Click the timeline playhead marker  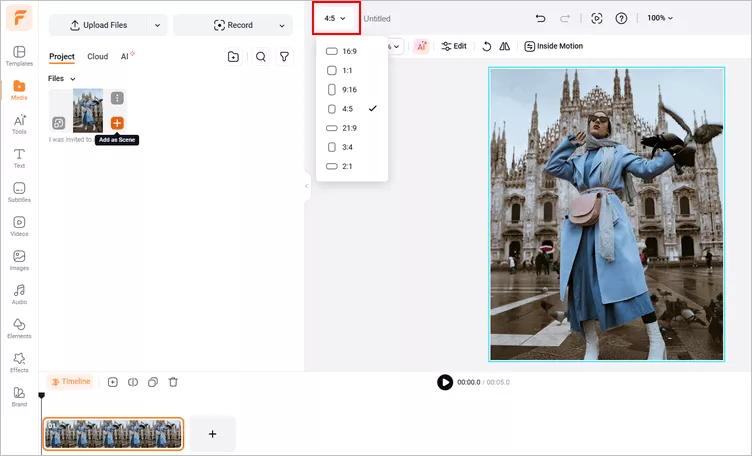(42, 395)
